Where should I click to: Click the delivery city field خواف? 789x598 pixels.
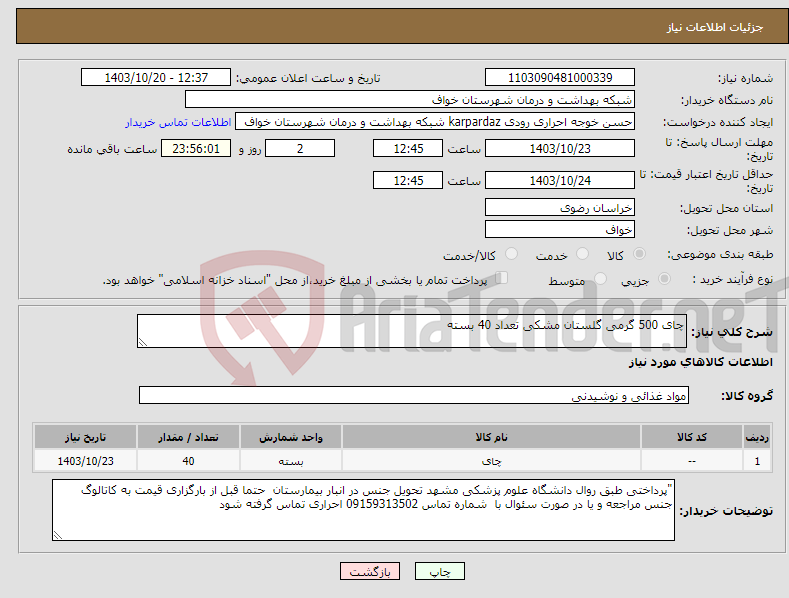pyautogui.click(x=560, y=230)
